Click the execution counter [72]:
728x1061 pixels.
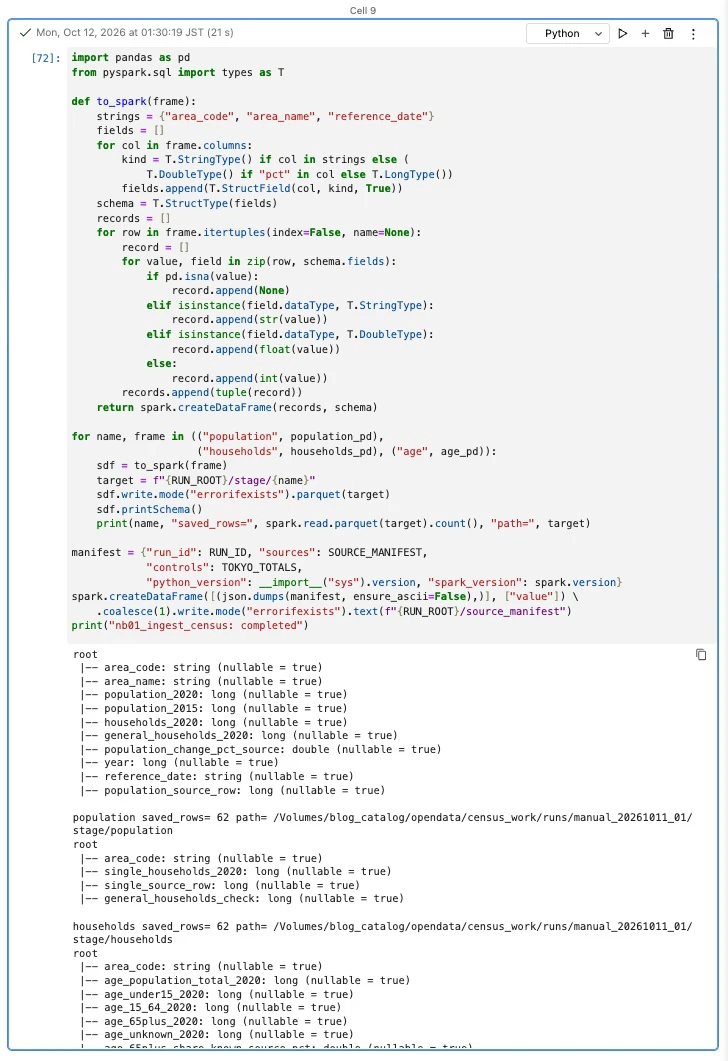(46, 58)
